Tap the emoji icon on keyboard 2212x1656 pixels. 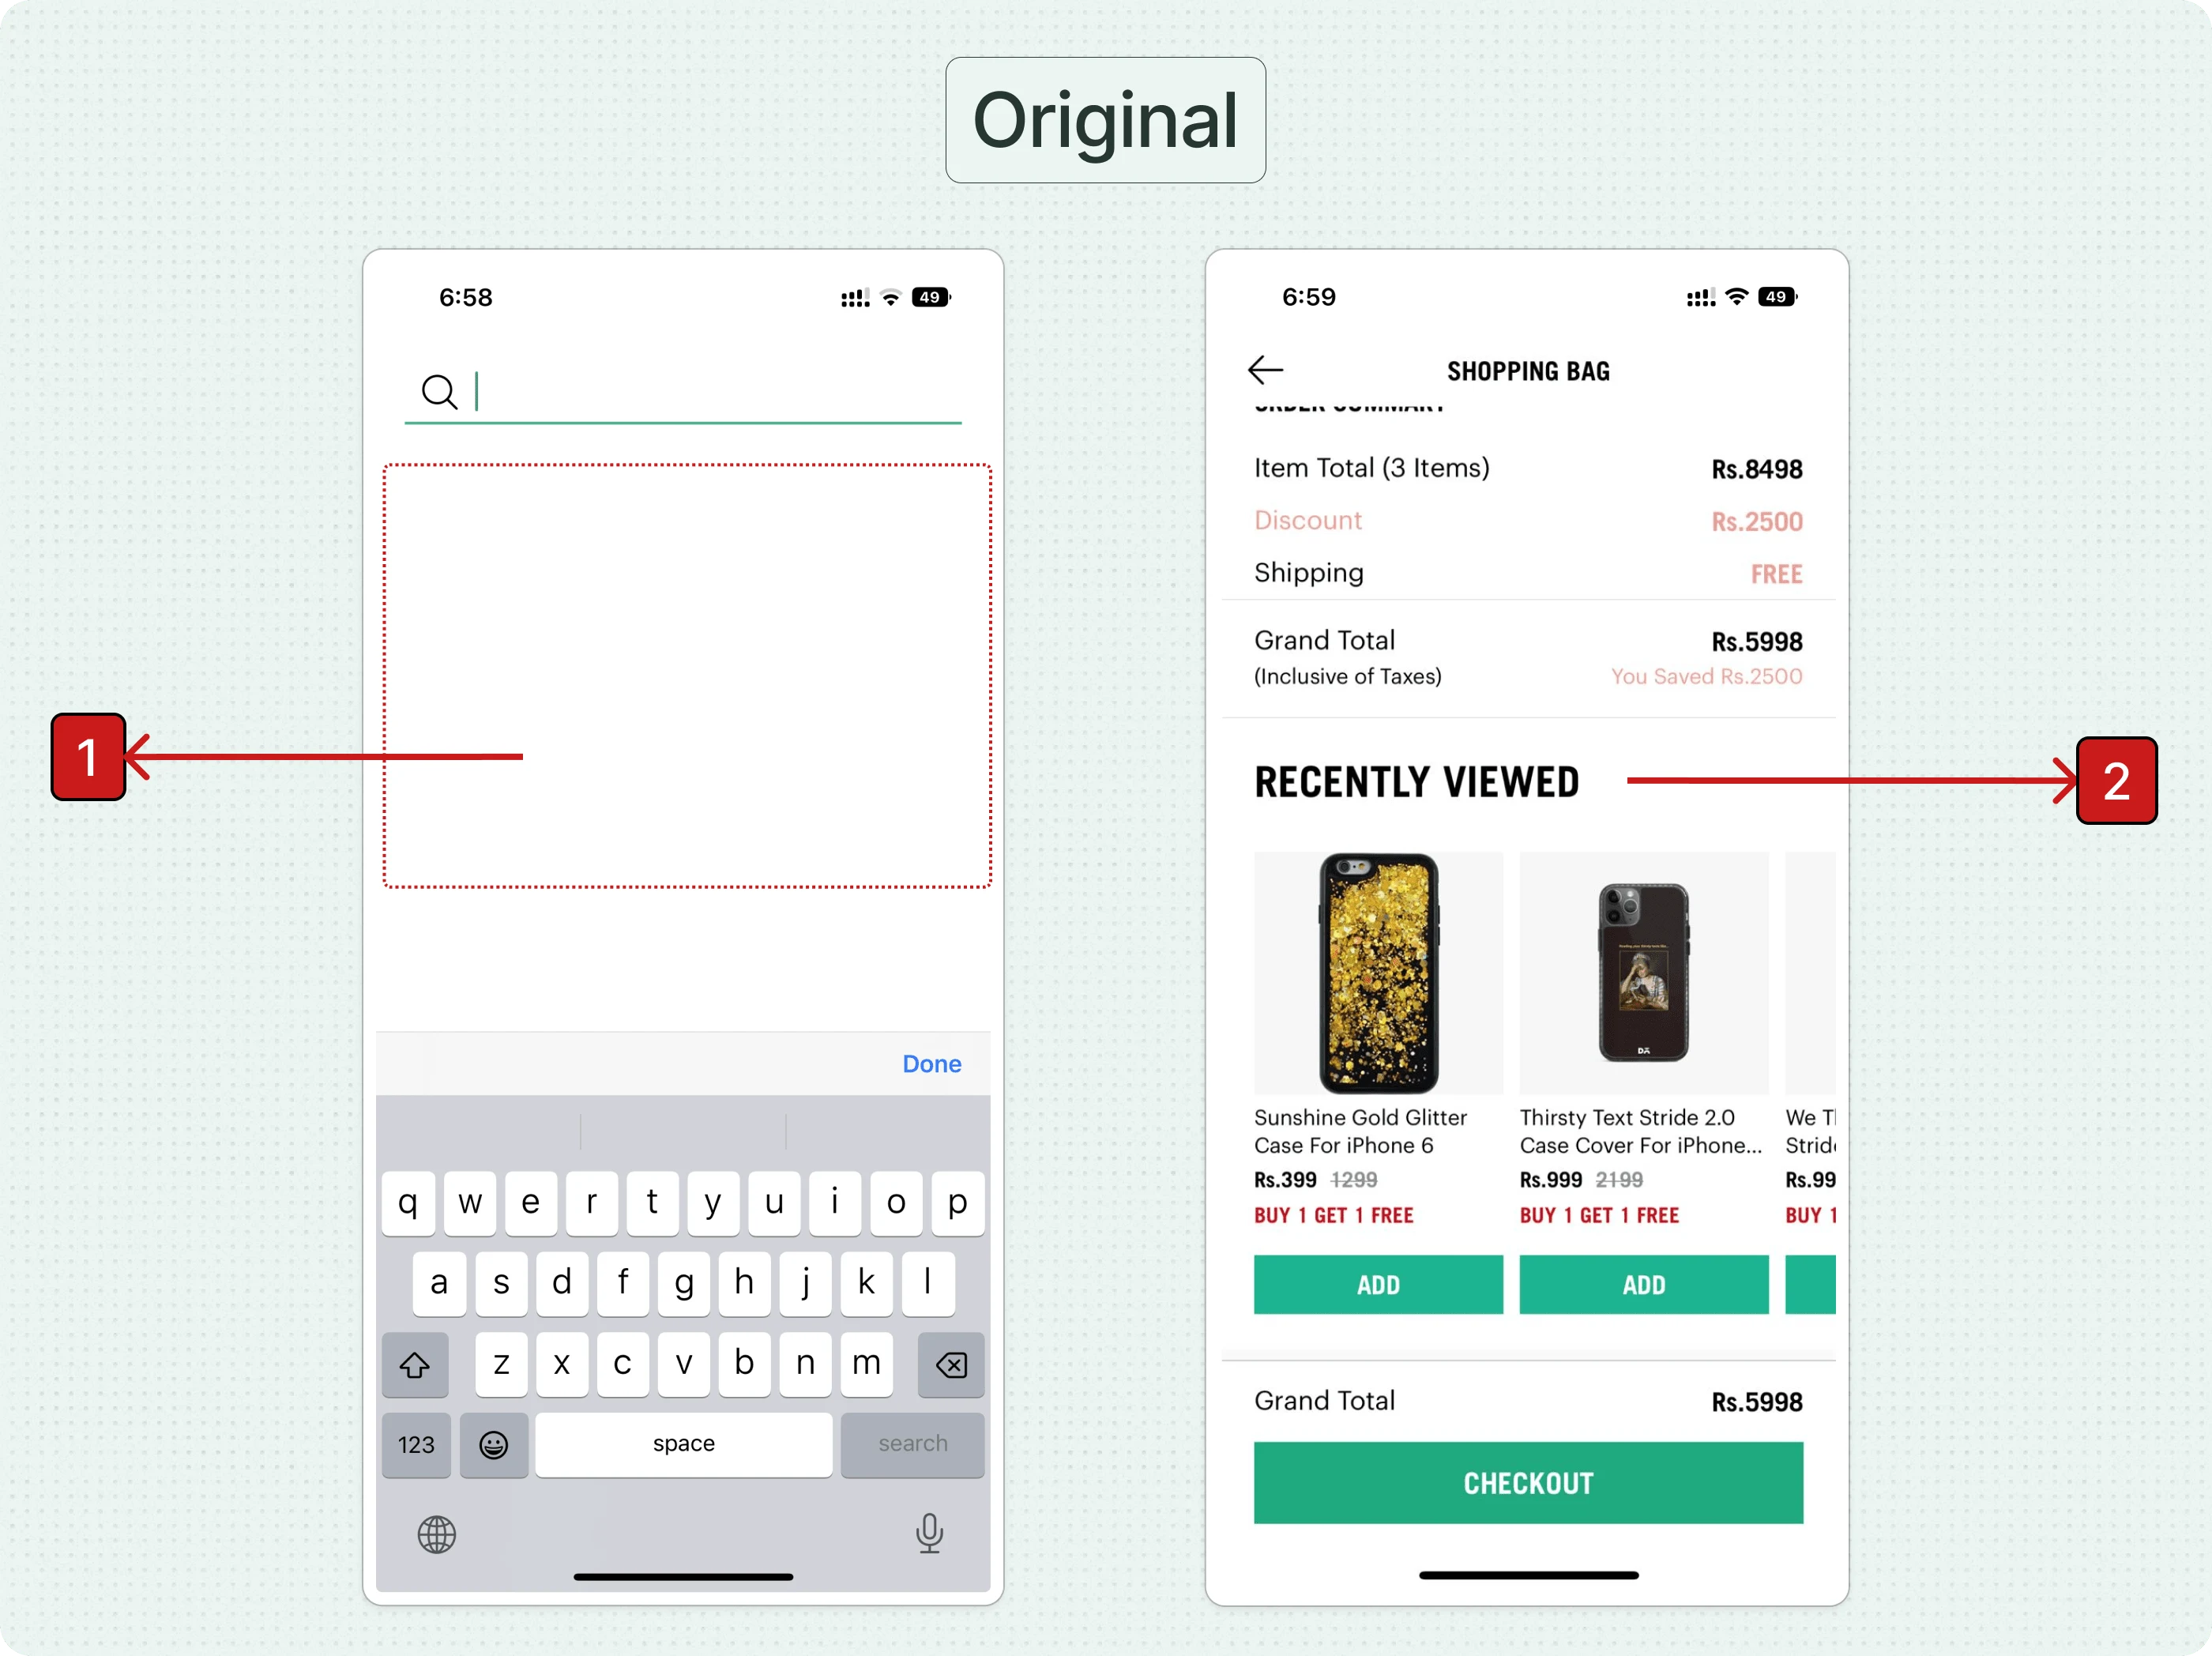pyautogui.click(x=494, y=1443)
